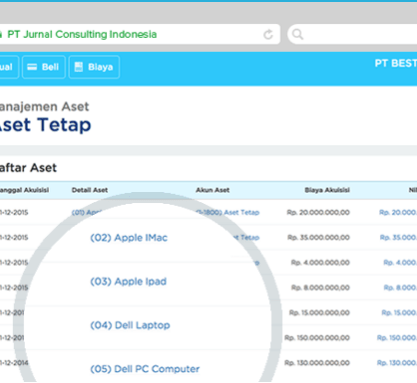This screenshot has height=383, width=417.
Task: Select the Rp. 150.000.000,00 acquisition cost cell
Action: click(317, 338)
